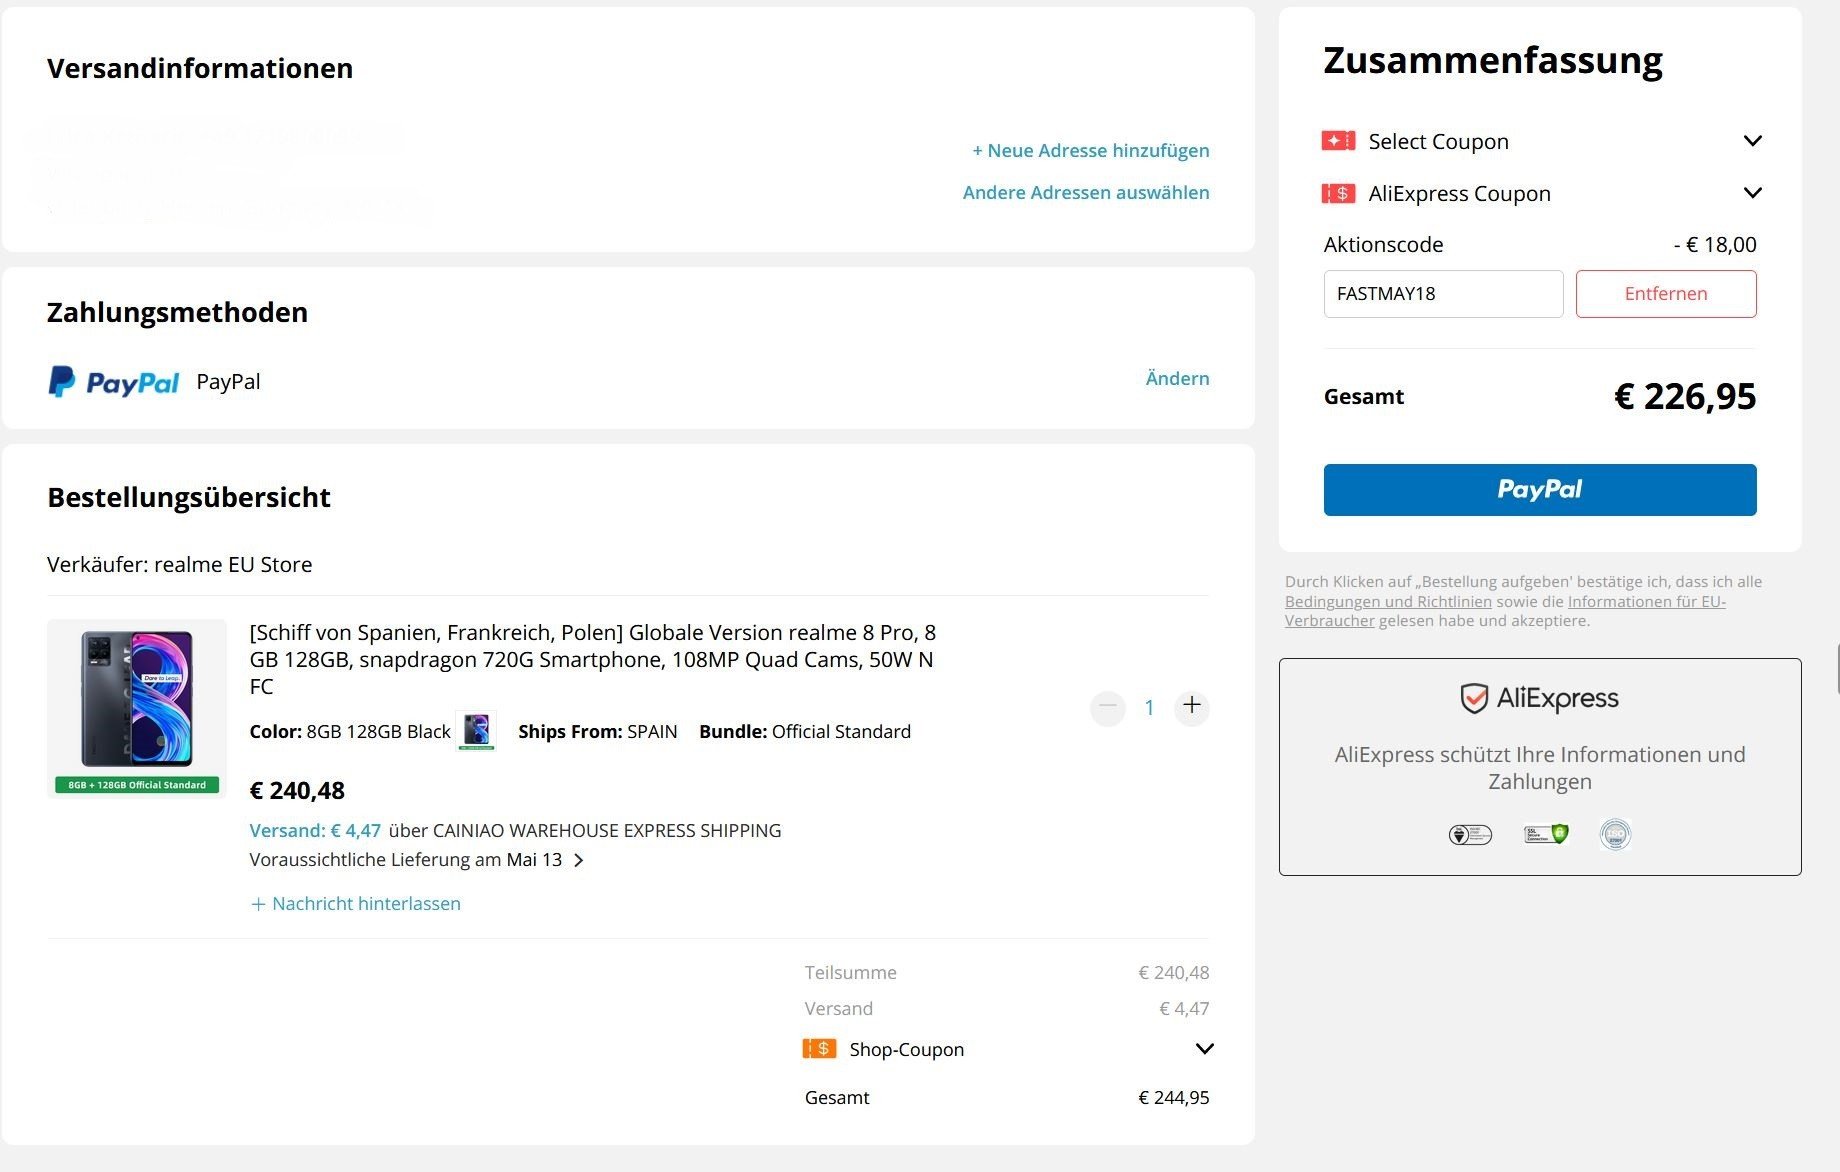
Task: Change payment method via Ändern
Action: pyautogui.click(x=1177, y=378)
